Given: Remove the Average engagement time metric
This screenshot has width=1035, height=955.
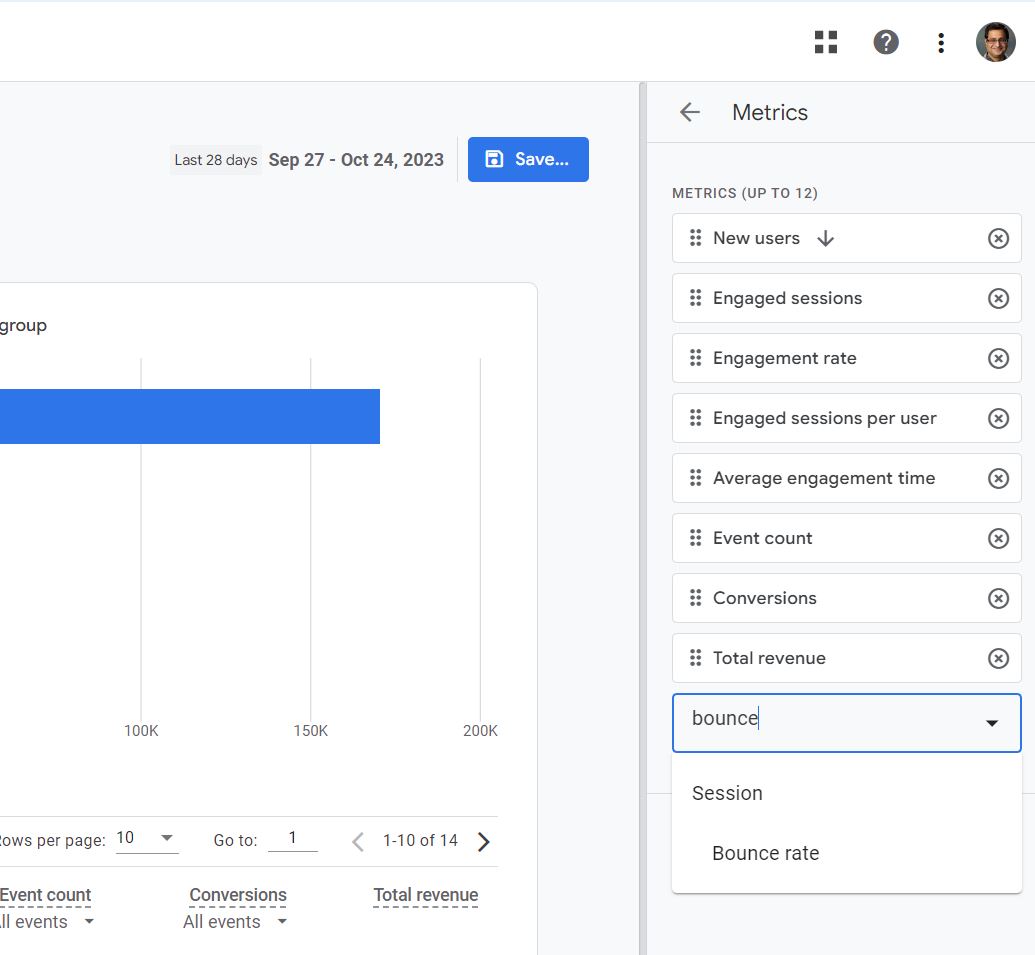Looking at the screenshot, I should 998,478.
